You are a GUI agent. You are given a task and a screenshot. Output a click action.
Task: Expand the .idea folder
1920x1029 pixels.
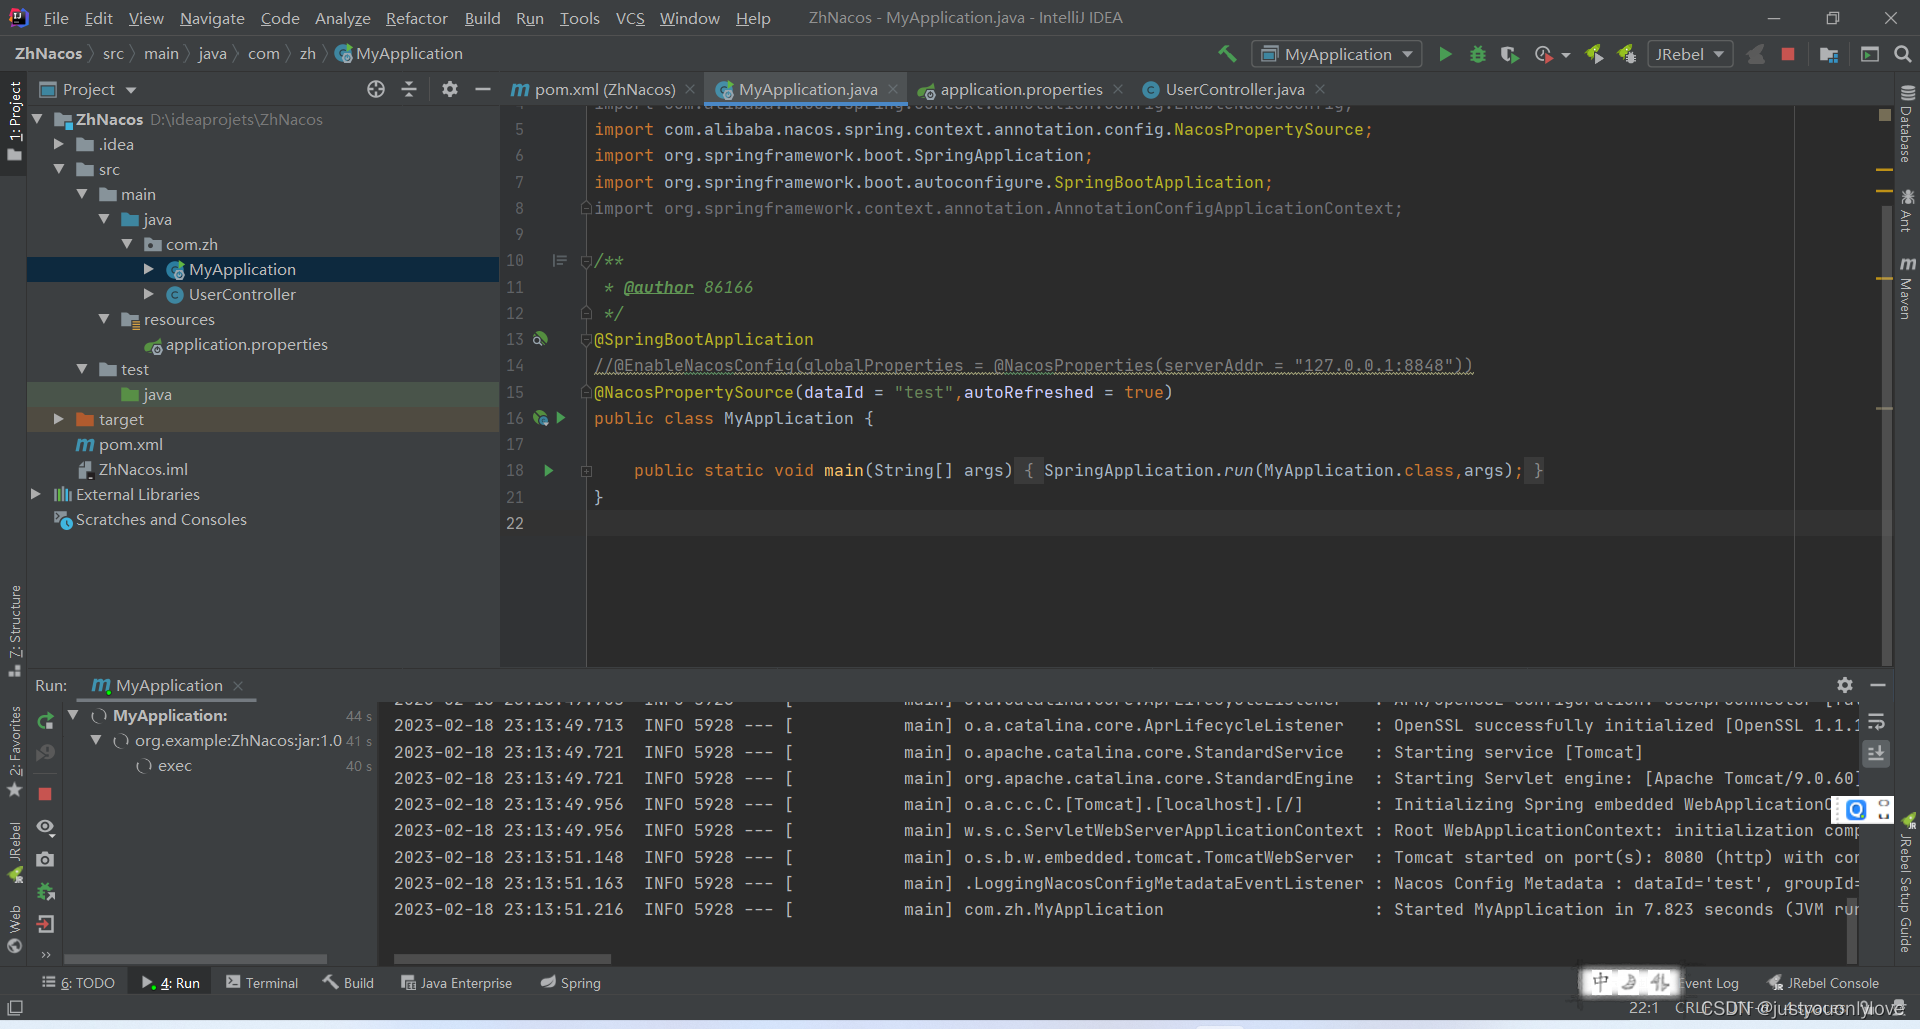click(59, 144)
